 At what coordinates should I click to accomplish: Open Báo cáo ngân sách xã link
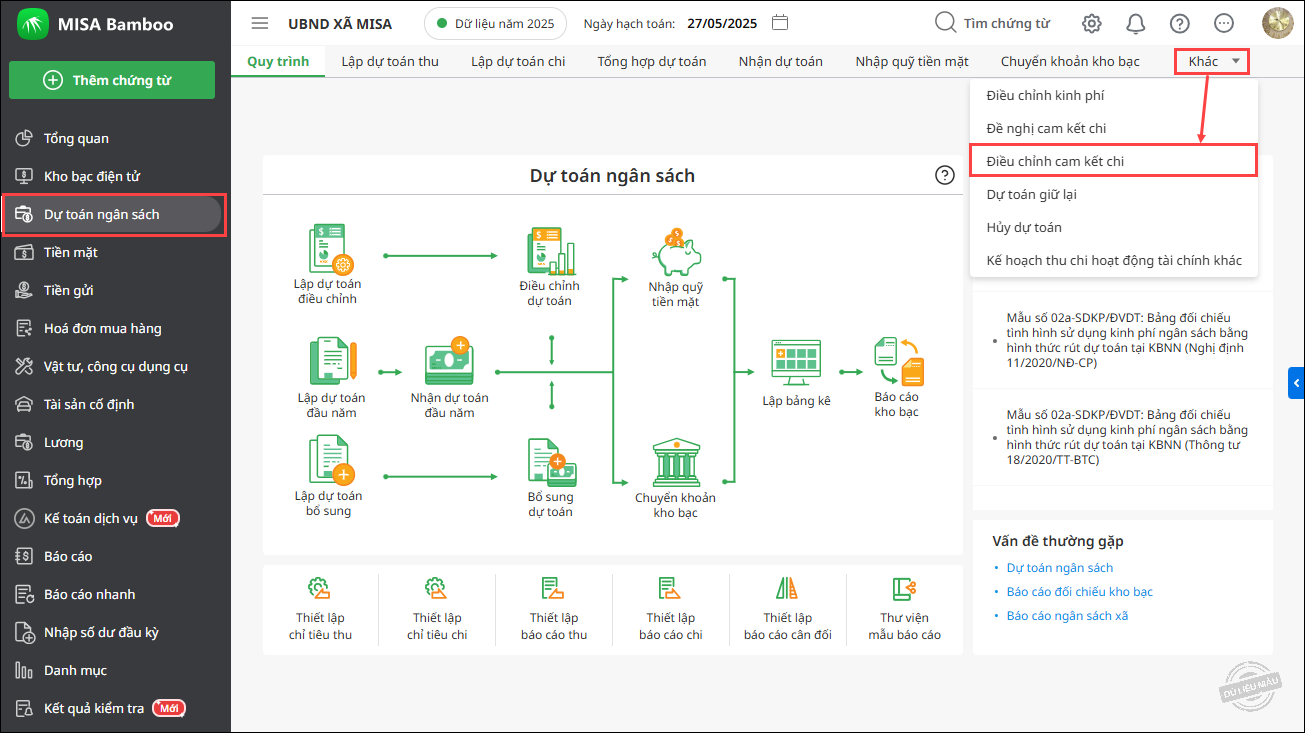(x=1067, y=616)
